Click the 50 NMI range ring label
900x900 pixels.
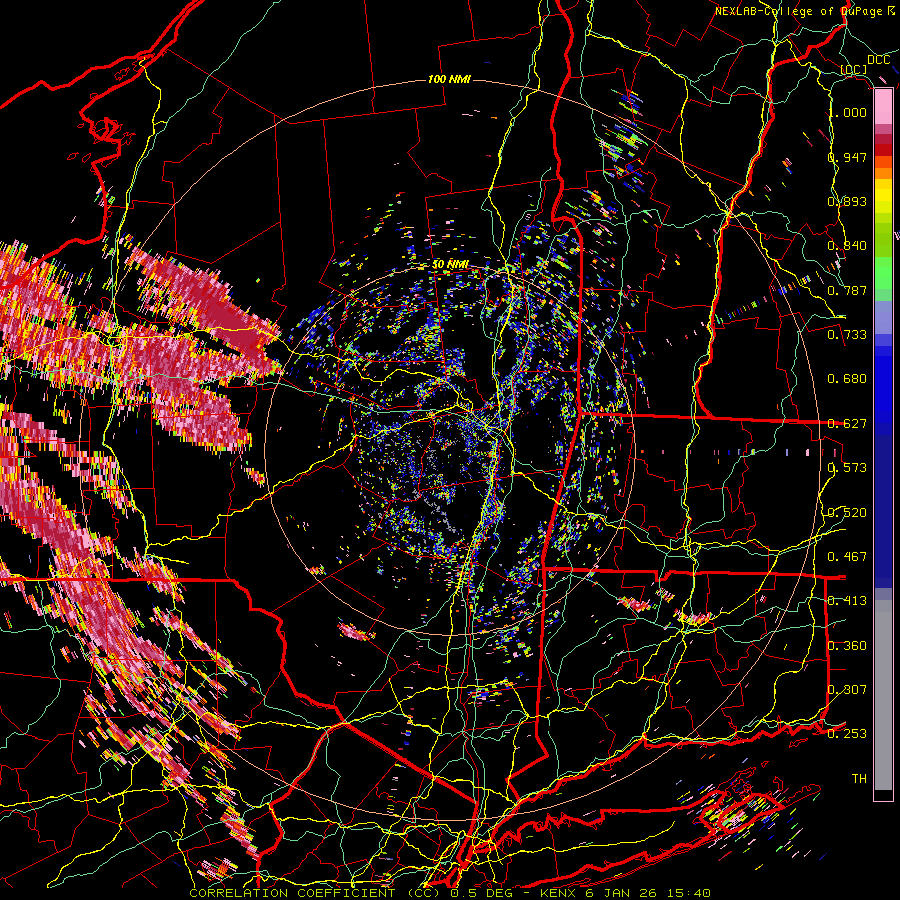pyautogui.click(x=450, y=264)
